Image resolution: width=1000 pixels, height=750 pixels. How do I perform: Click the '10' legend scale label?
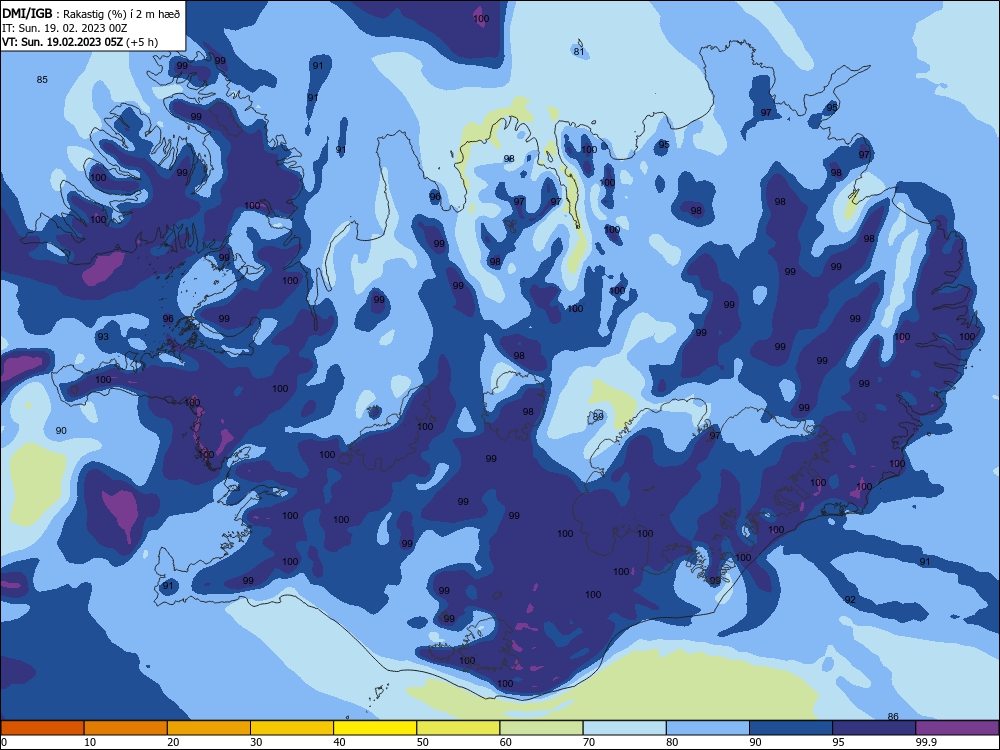90,742
